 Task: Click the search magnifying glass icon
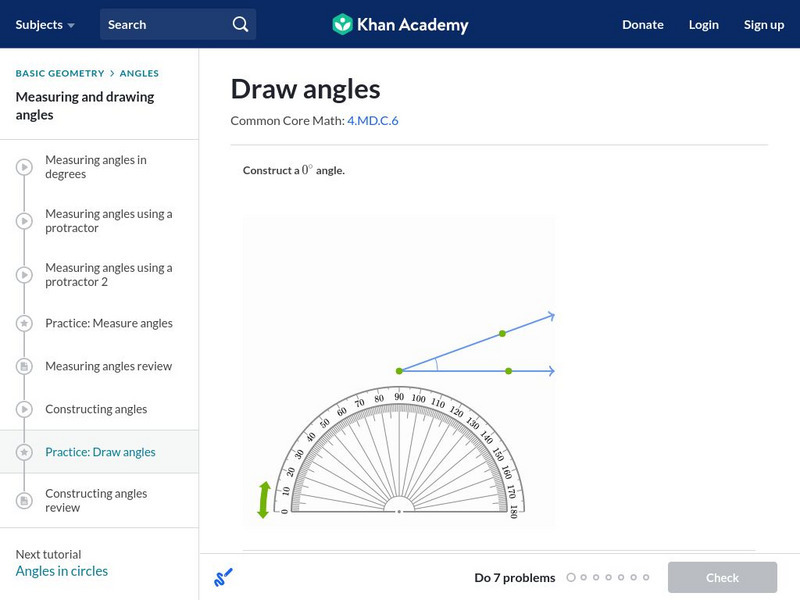point(240,24)
